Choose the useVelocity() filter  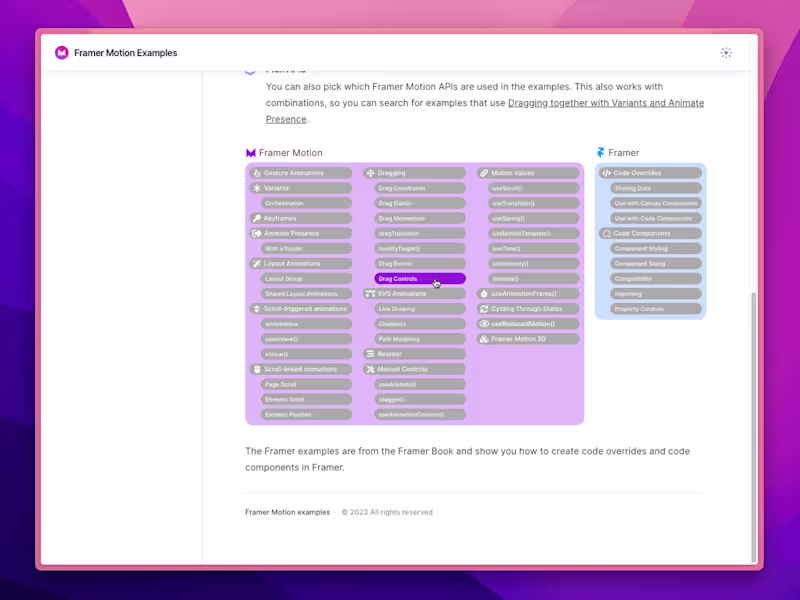click(534, 263)
